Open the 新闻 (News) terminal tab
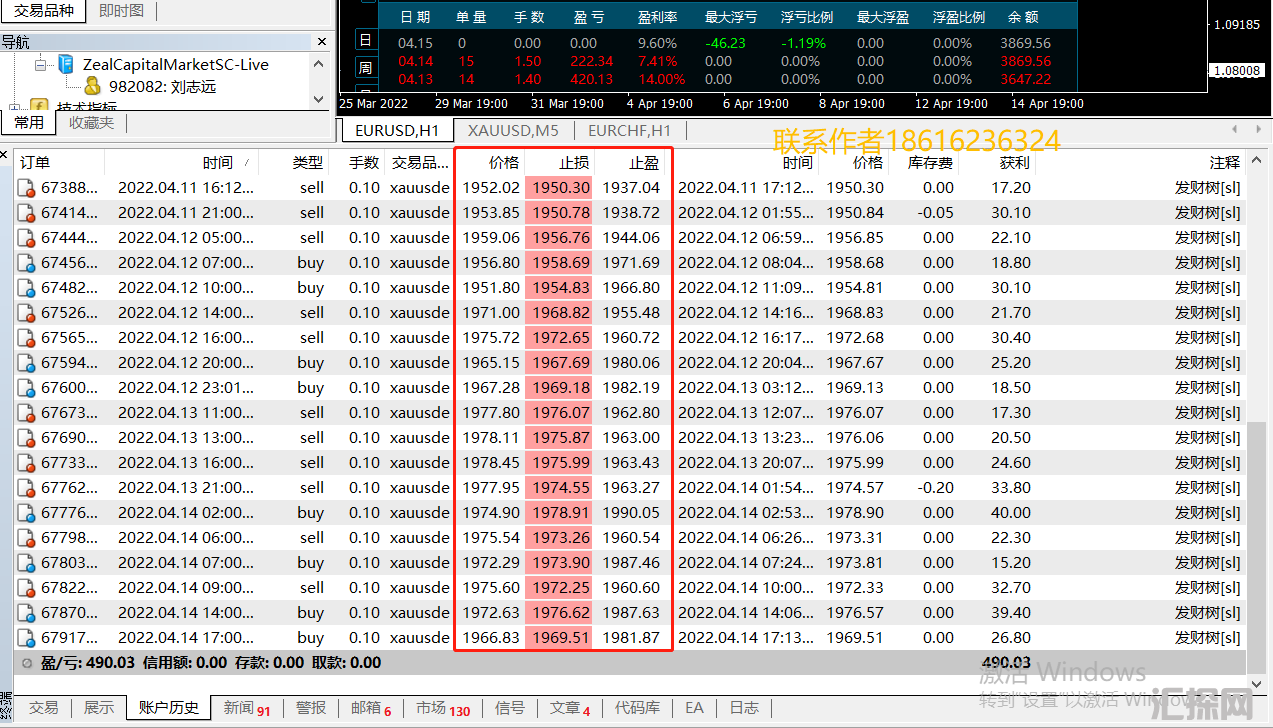This screenshot has width=1273, height=728. click(246, 708)
